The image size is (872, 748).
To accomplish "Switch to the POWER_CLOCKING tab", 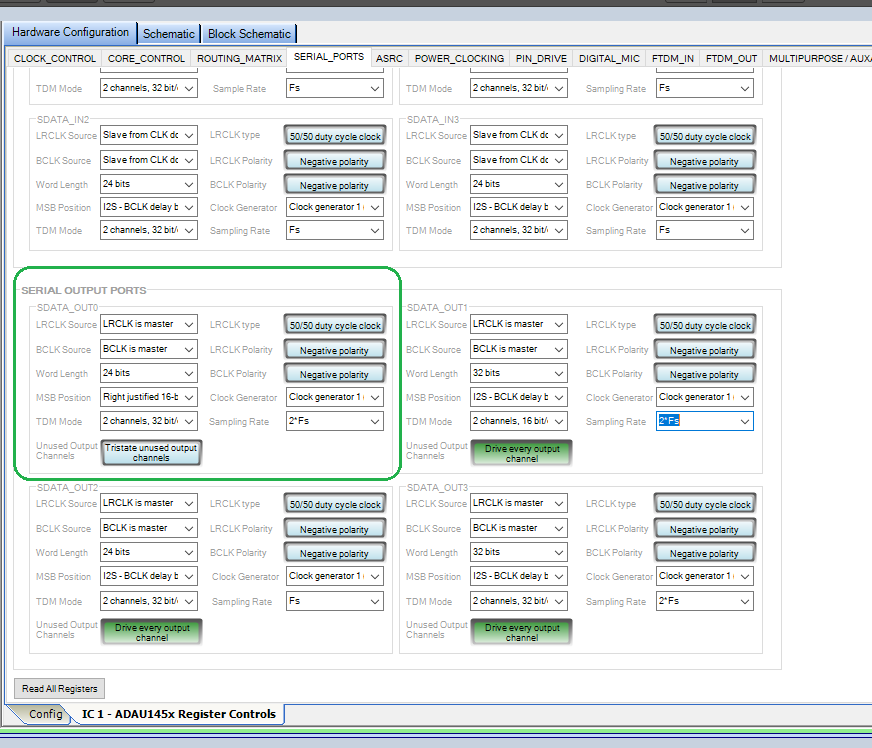I will pos(459,58).
